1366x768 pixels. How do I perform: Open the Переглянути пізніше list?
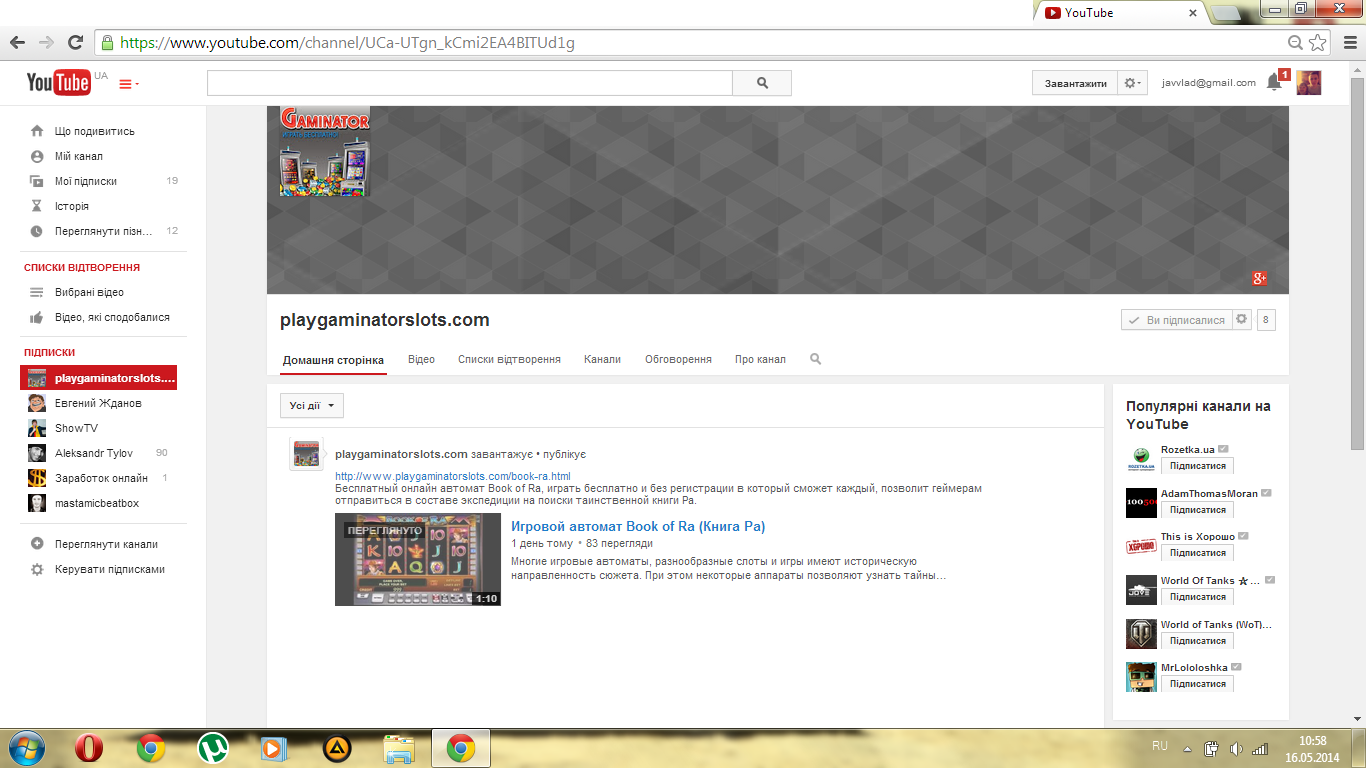[x=104, y=231]
